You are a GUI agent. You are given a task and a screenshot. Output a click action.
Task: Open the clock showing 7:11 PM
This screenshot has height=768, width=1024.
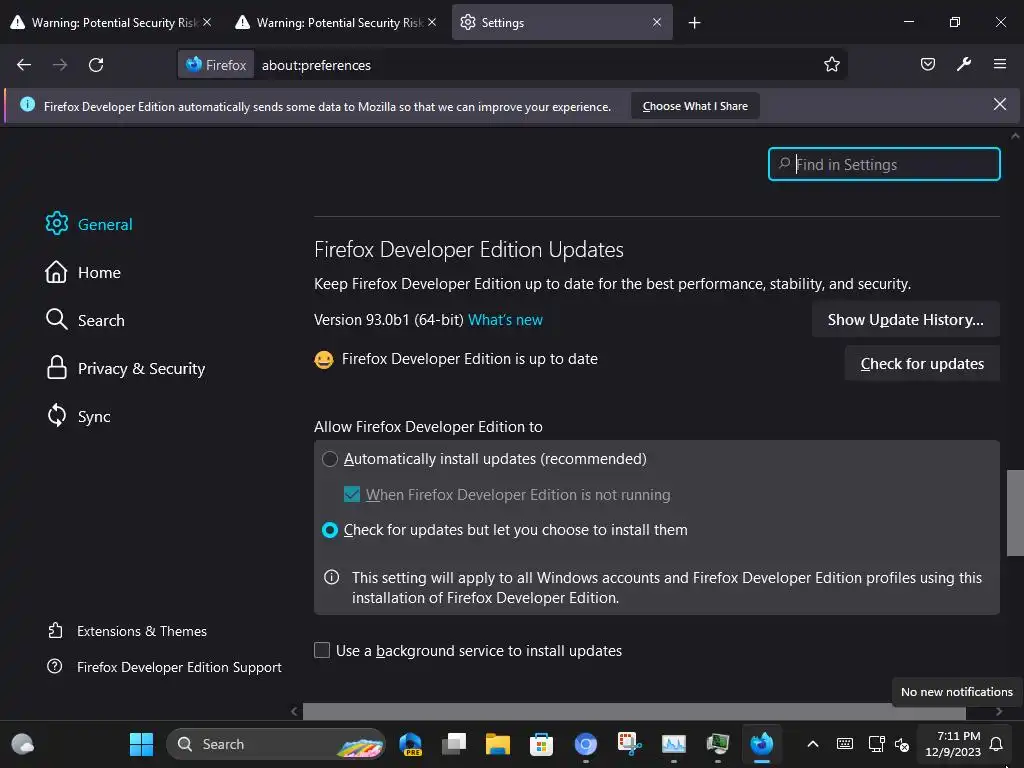pos(953,744)
